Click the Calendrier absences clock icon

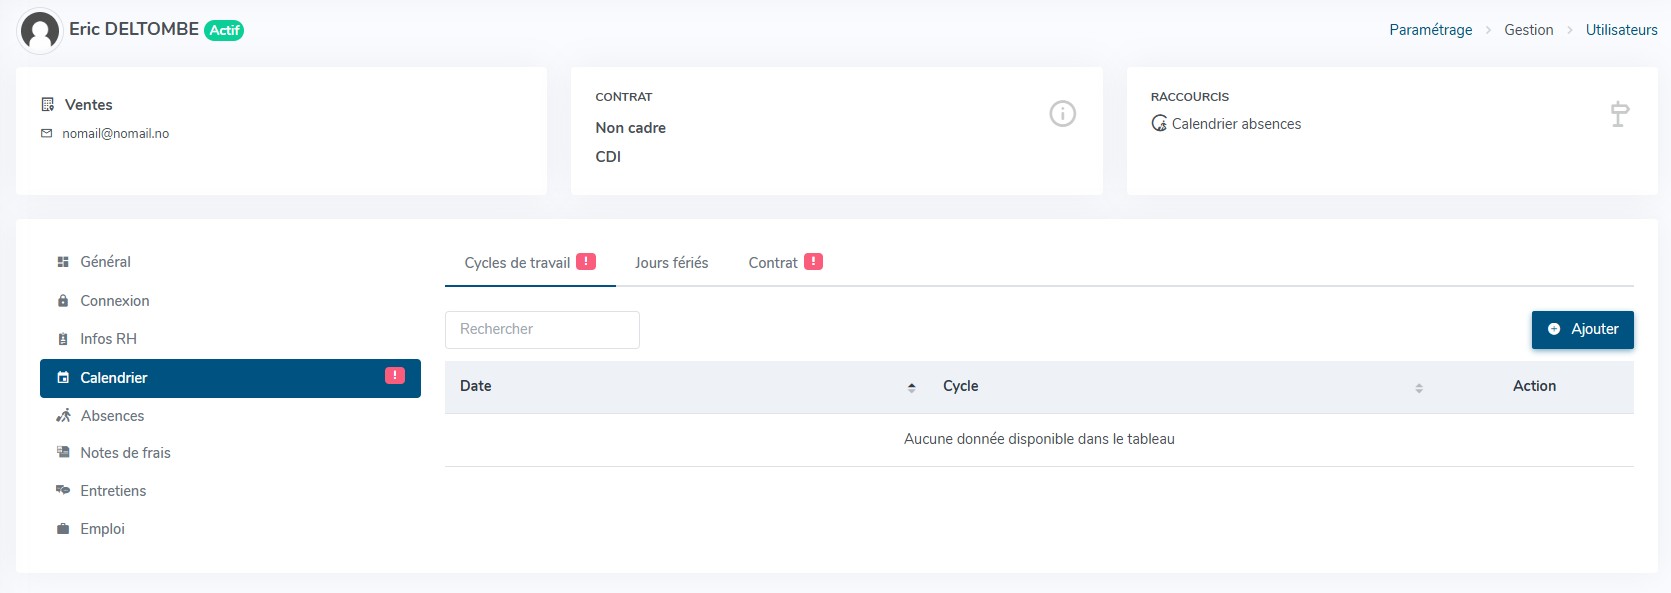pos(1159,124)
